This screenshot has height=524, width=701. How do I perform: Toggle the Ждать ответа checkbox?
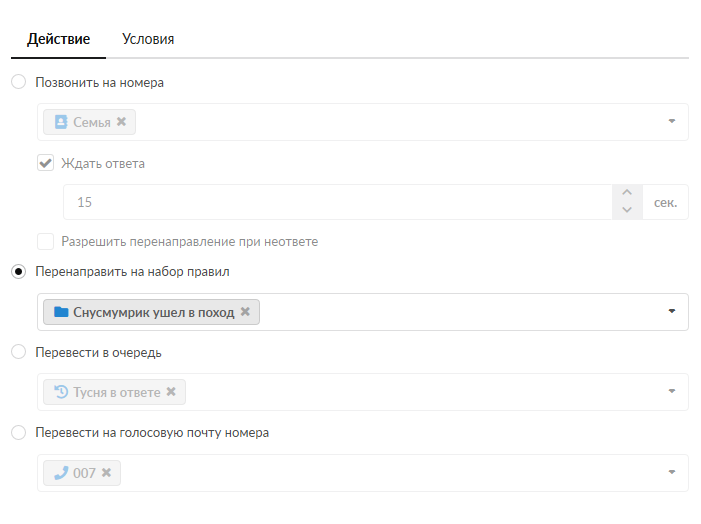(x=45, y=163)
